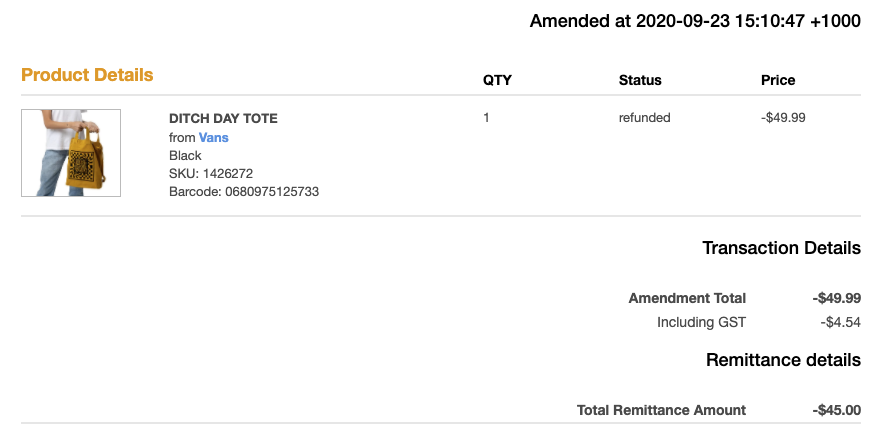This screenshot has width=881, height=436.
Task: Select the Including GST amount -$4.54
Action: (x=840, y=323)
